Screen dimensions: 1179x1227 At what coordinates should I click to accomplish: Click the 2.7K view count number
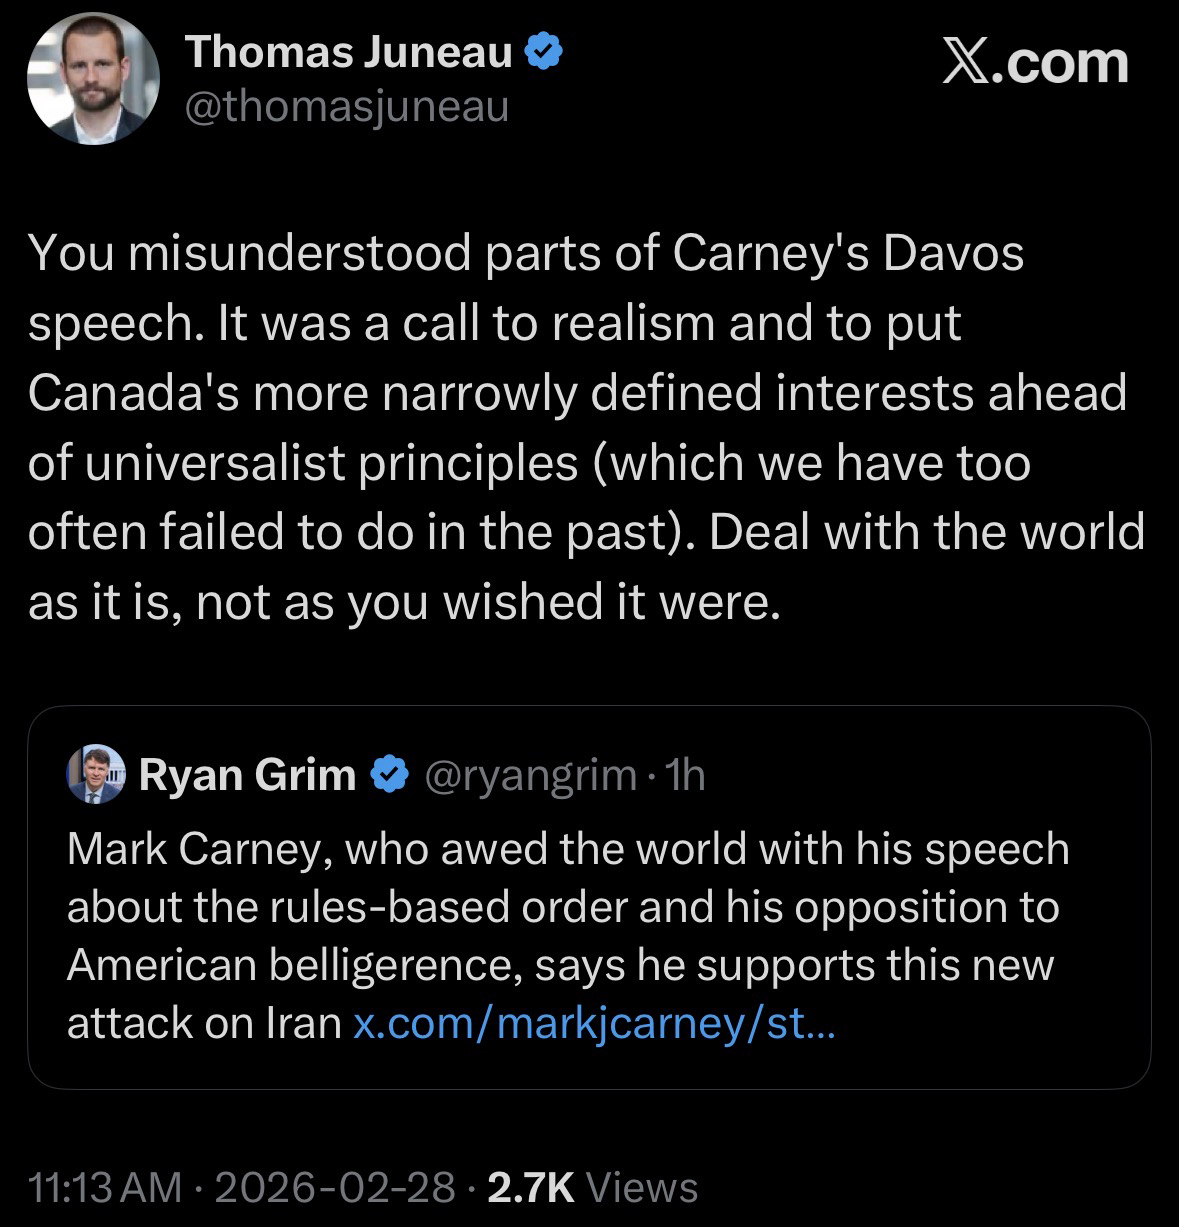click(530, 1187)
